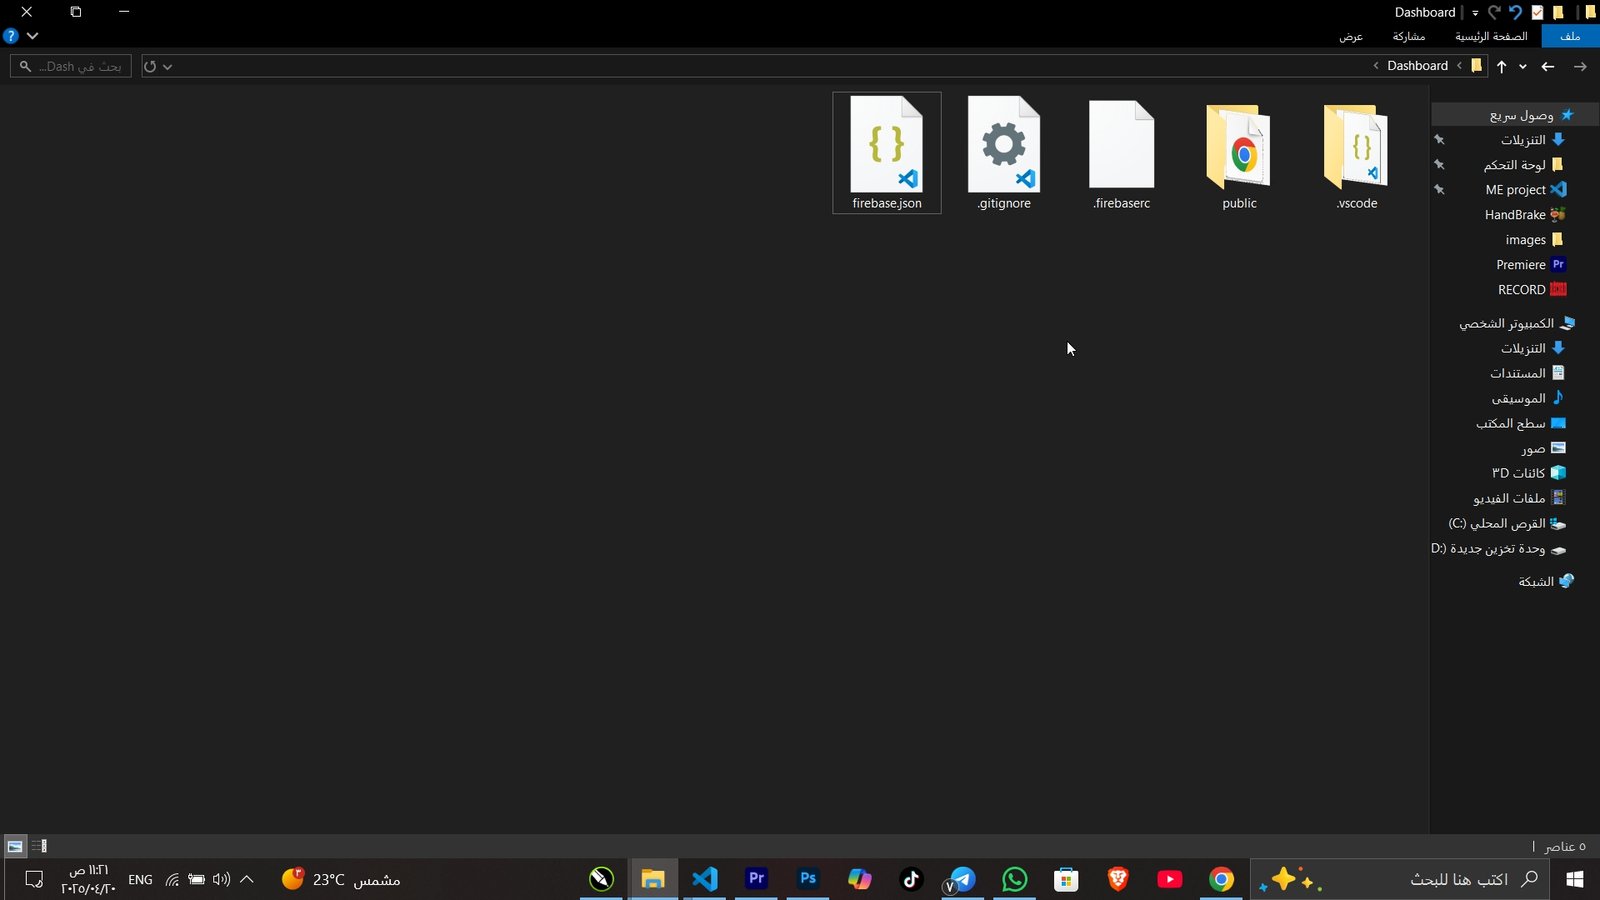1600x900 pixels.
Task: Open the address bar history dropdown
Action: [x=167, y=66]
